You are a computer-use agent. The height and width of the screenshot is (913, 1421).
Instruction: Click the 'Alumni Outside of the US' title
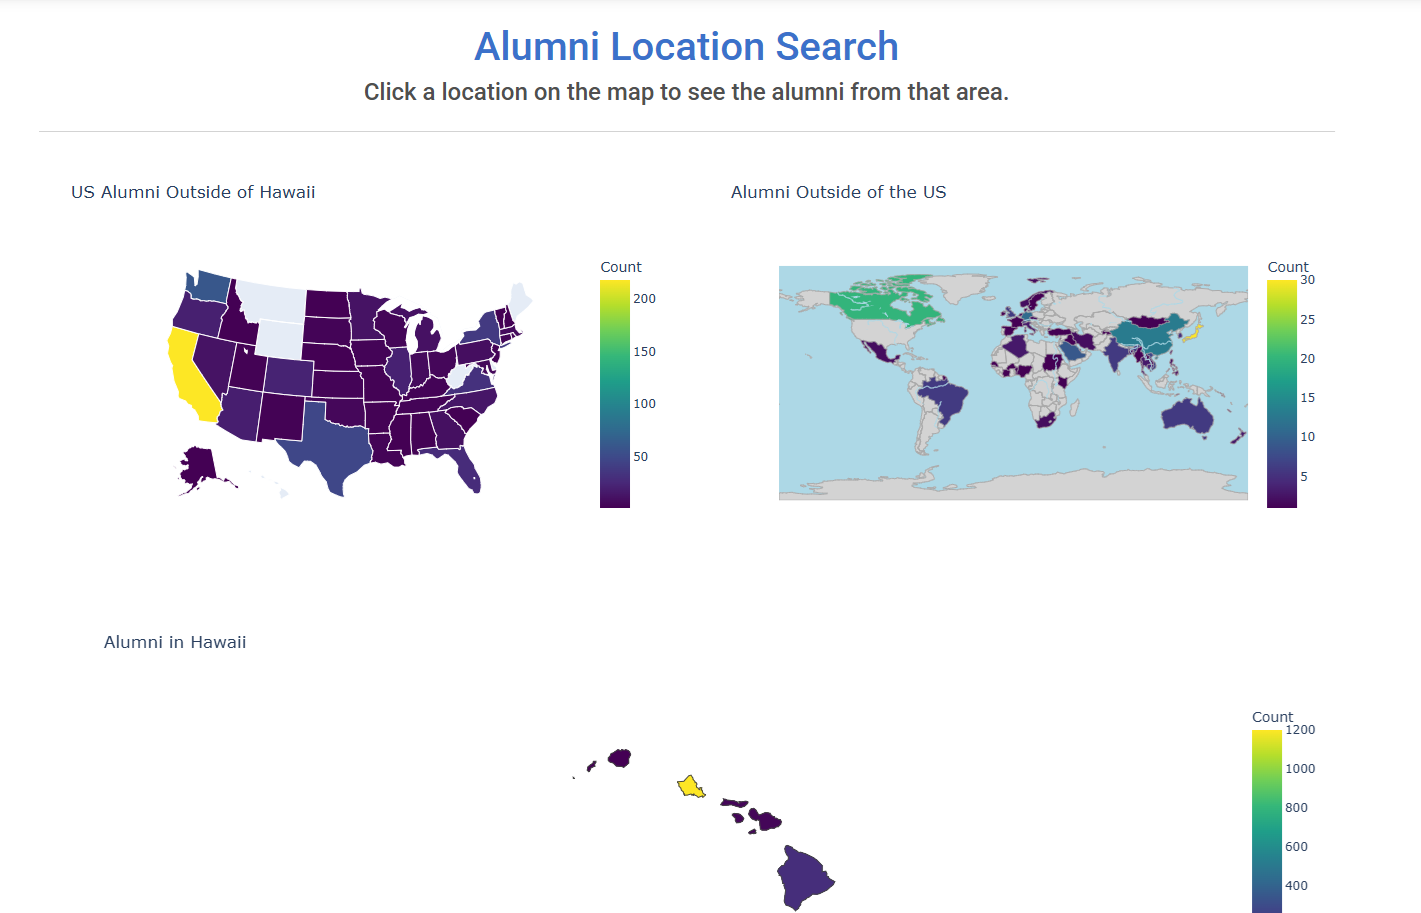[x=838, y=192]
